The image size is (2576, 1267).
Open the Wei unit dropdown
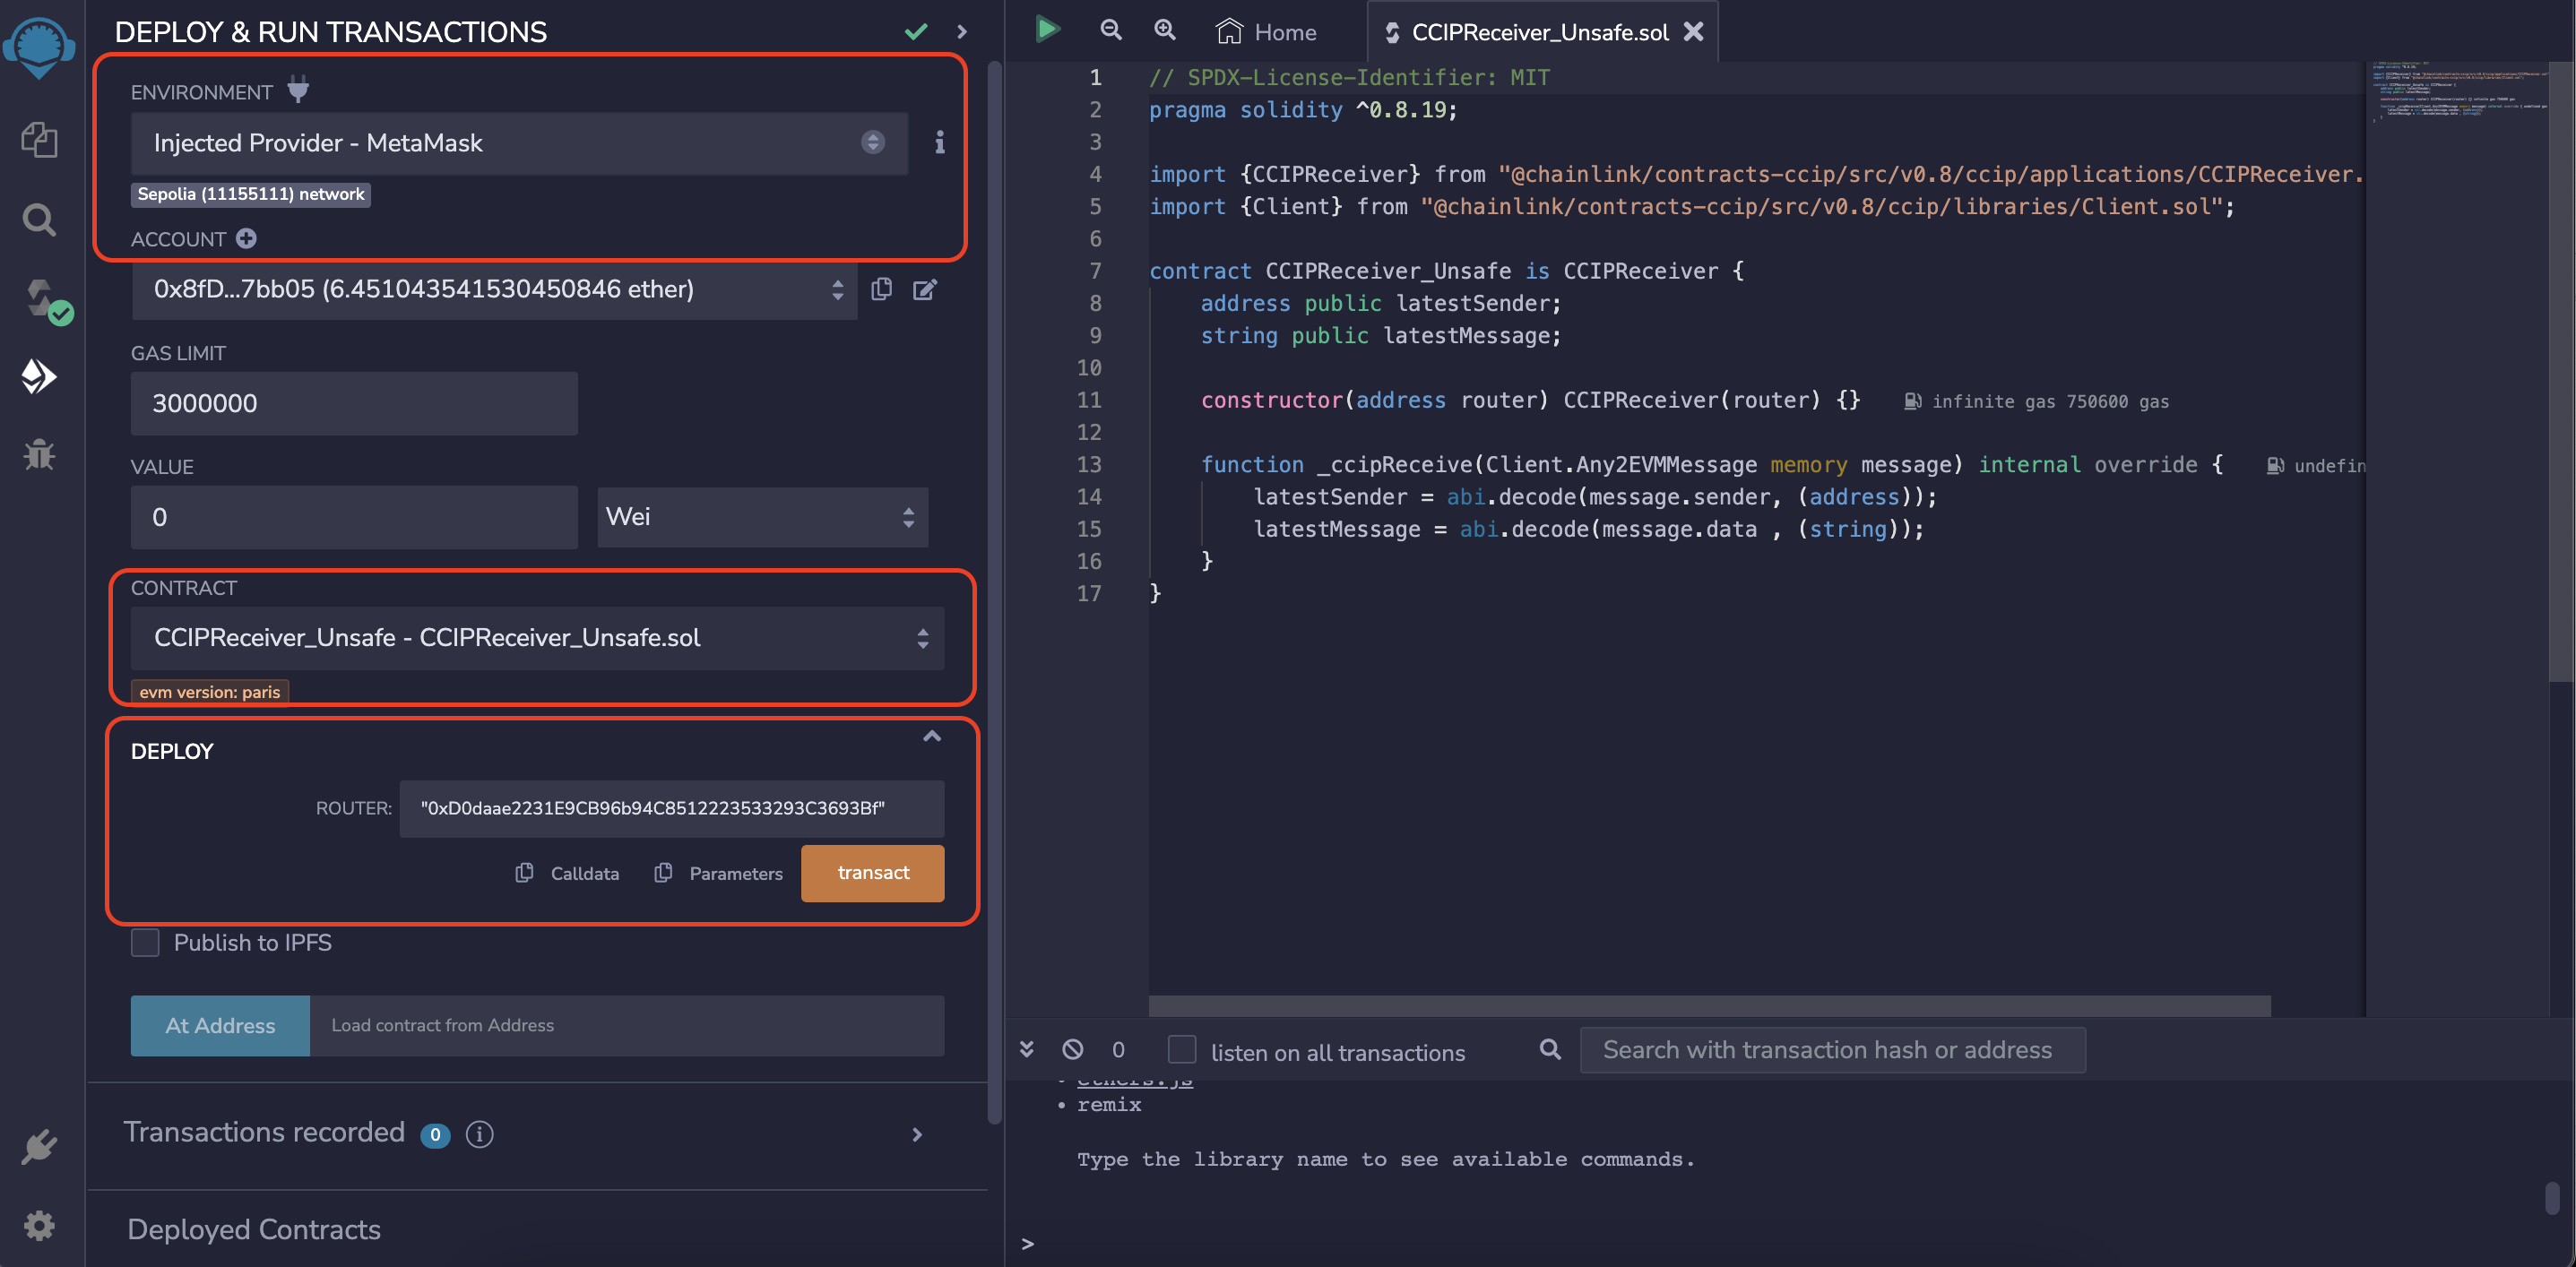(x=762, y=517)
